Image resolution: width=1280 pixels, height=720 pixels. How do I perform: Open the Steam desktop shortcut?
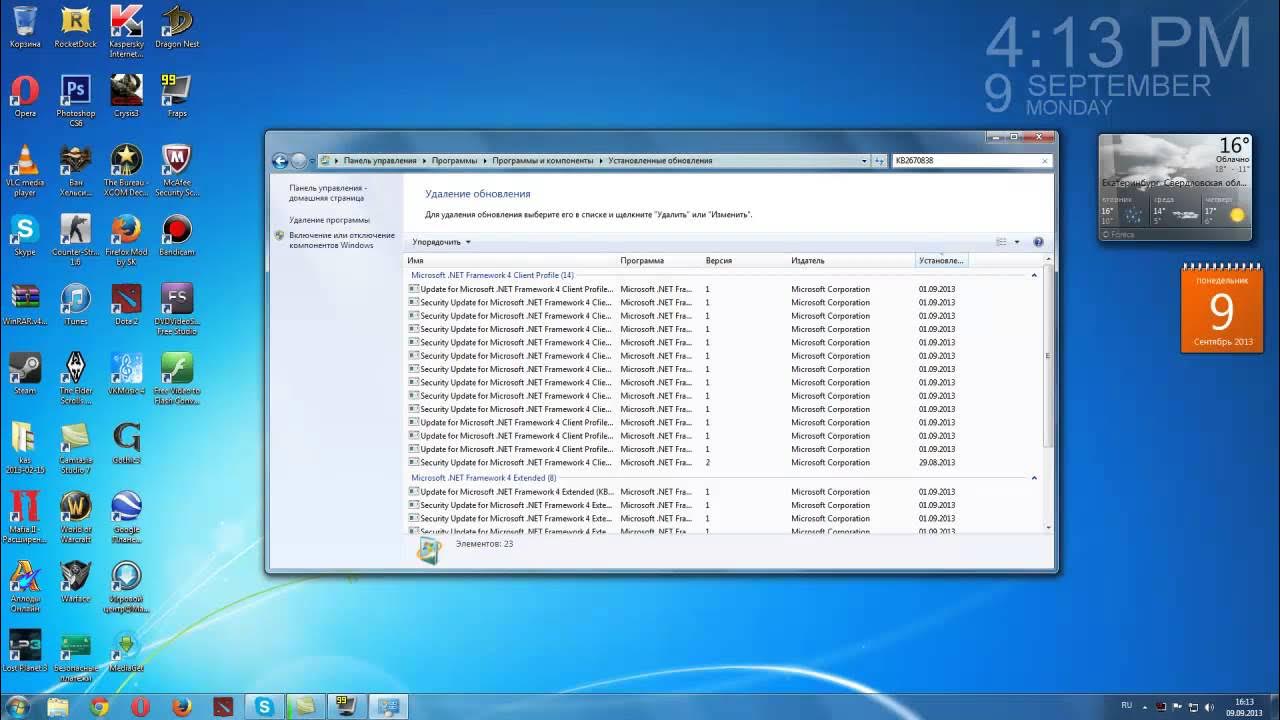coord(25,373)
